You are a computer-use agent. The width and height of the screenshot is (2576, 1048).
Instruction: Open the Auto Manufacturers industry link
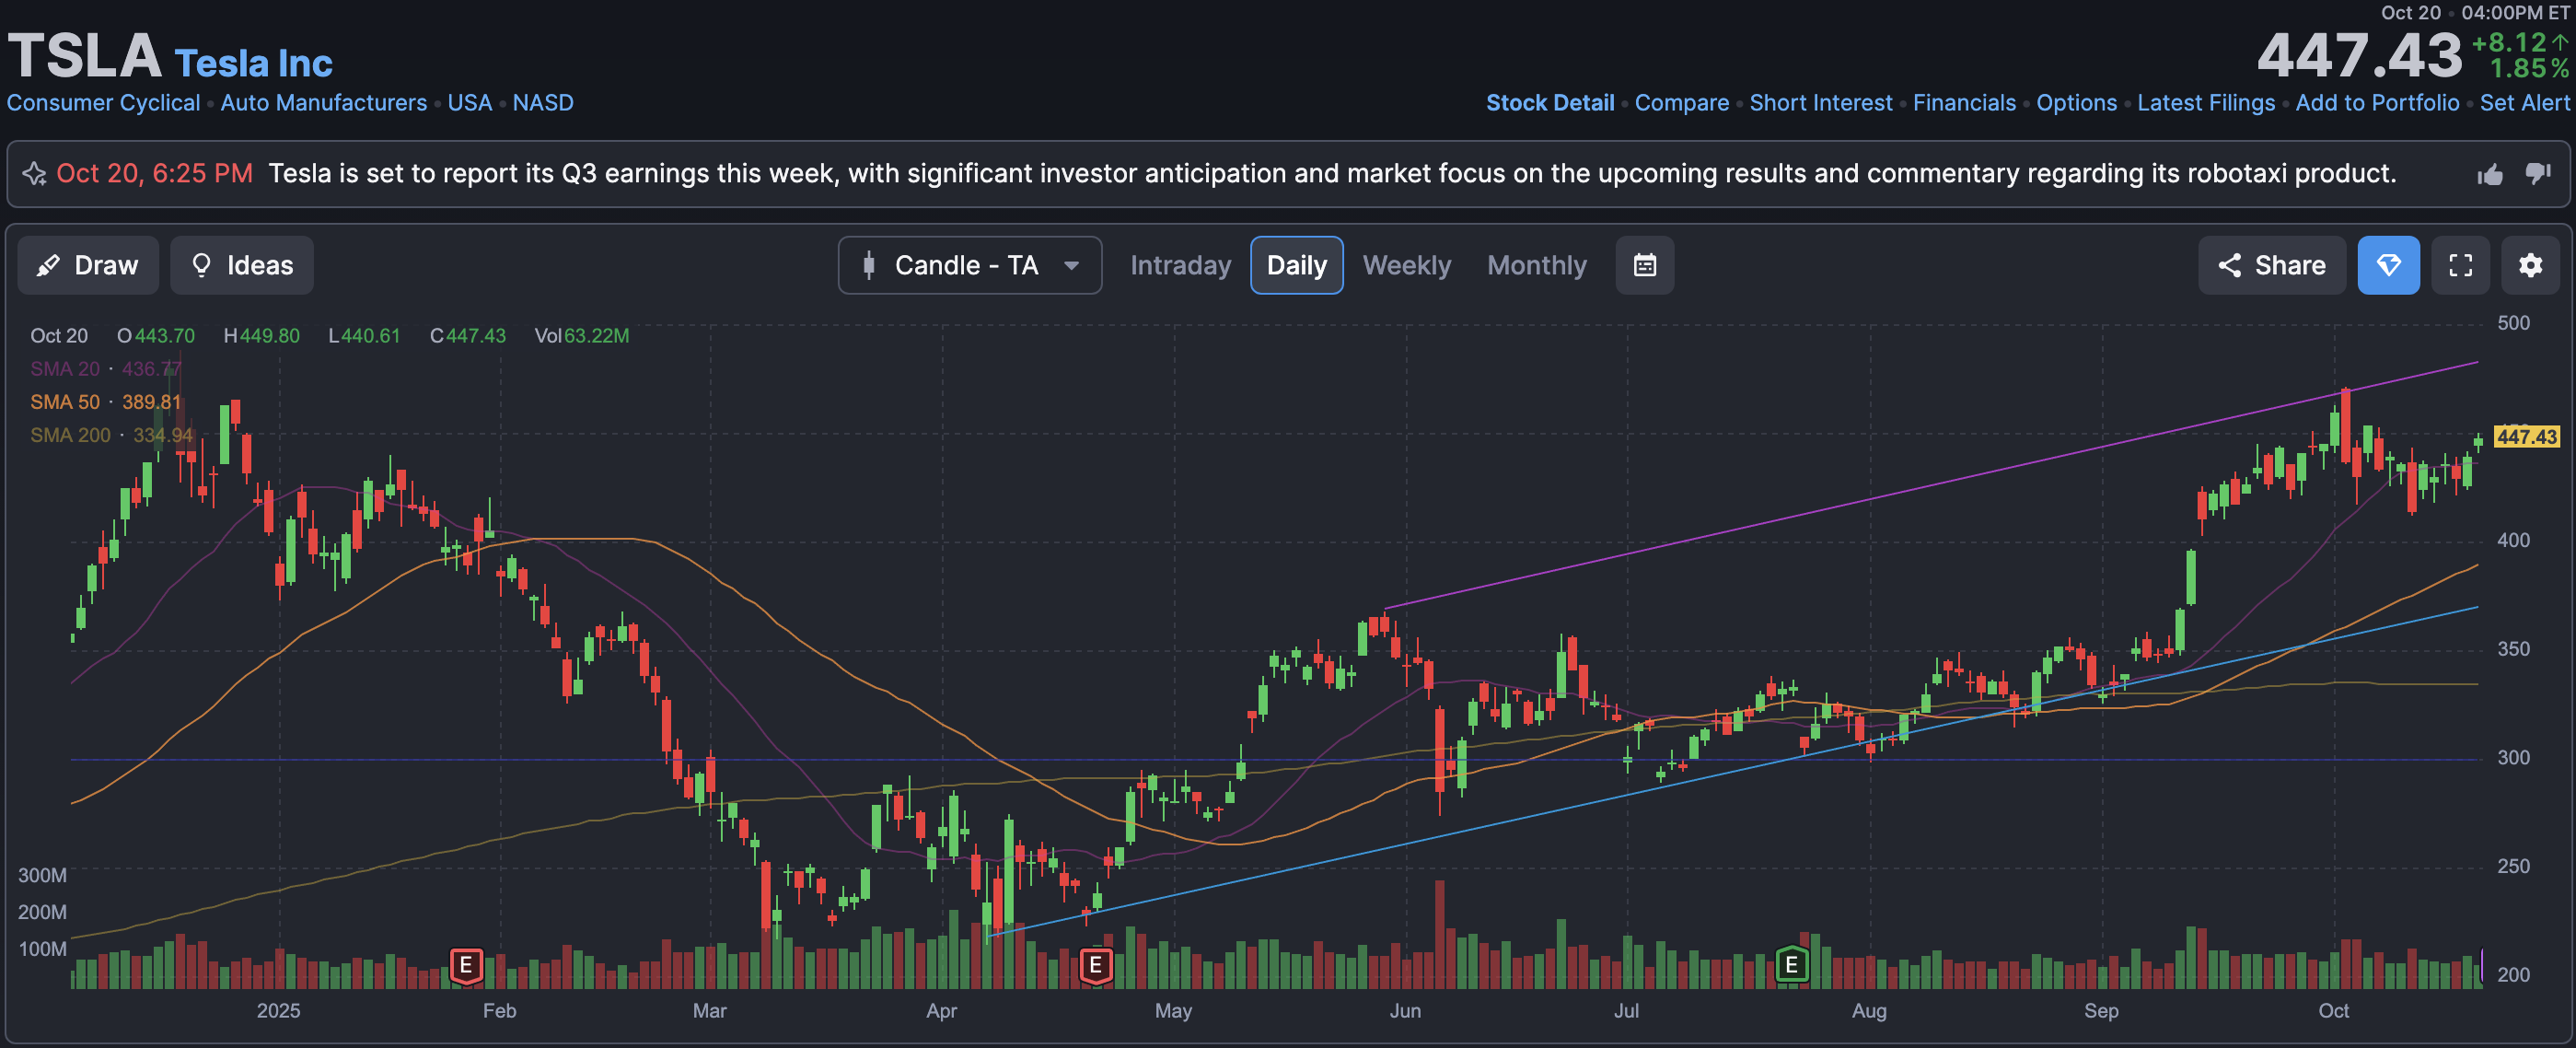[323, 103]
